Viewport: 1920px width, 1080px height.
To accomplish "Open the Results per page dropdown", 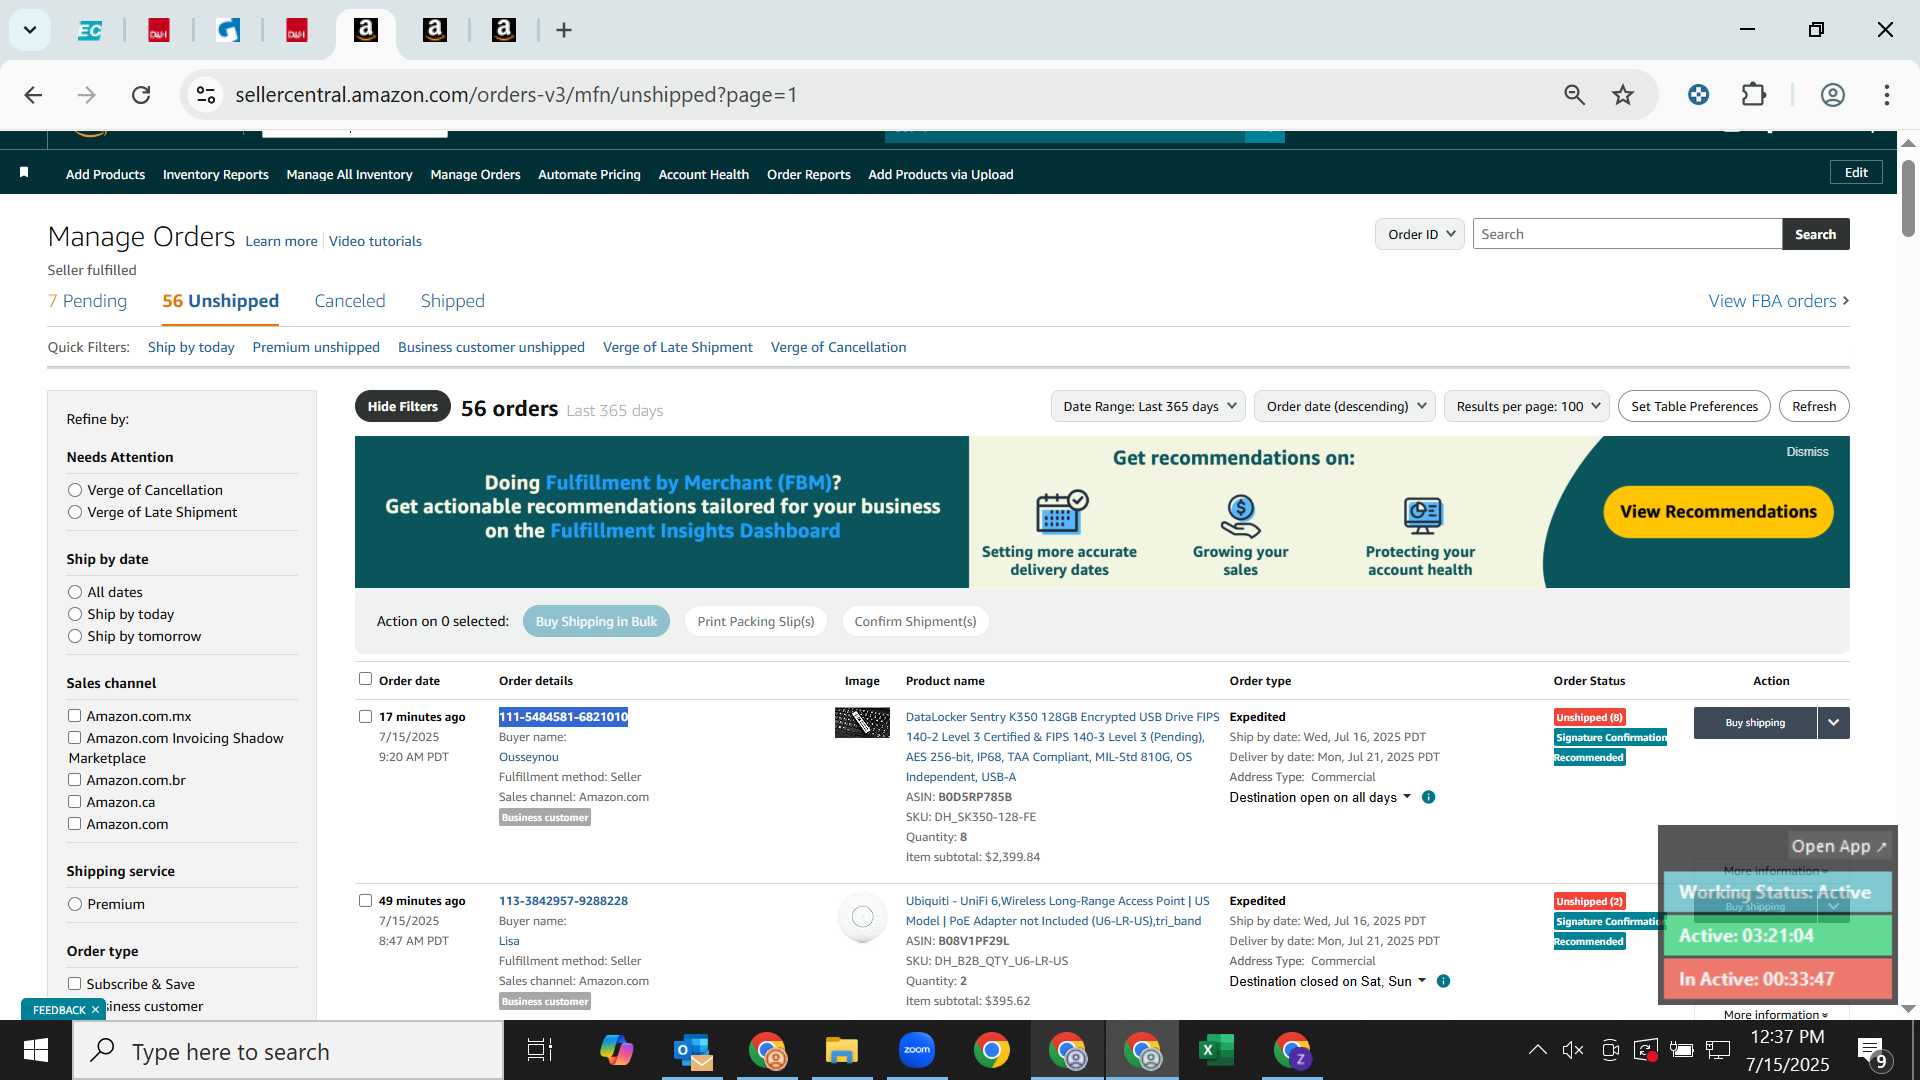I will tap(1527, 406).
